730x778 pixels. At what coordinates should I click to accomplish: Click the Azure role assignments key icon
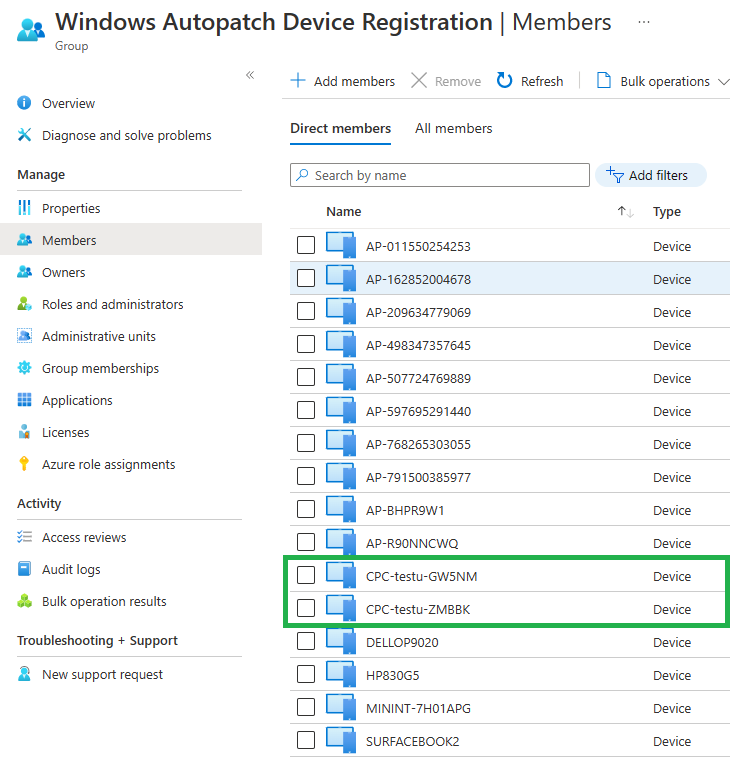click(24, 463)
